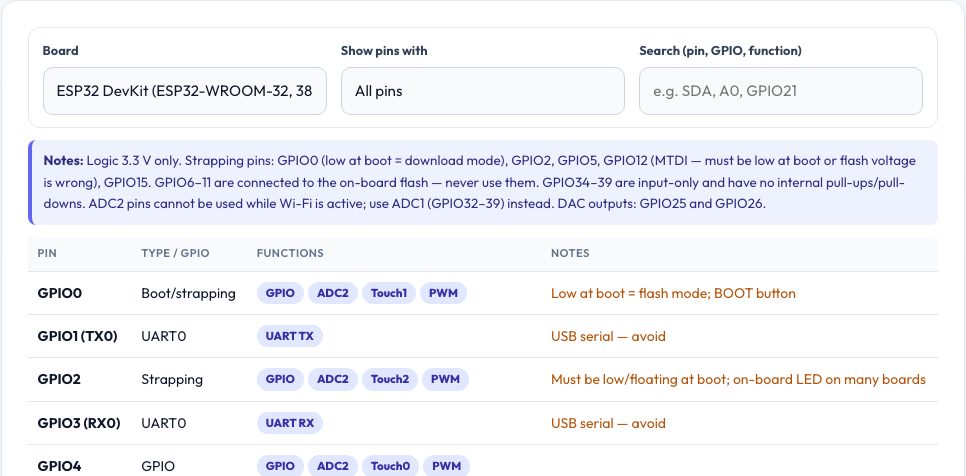Click the UART RX tag
This screenshot has height=476, width=966.
click(290, 423)
